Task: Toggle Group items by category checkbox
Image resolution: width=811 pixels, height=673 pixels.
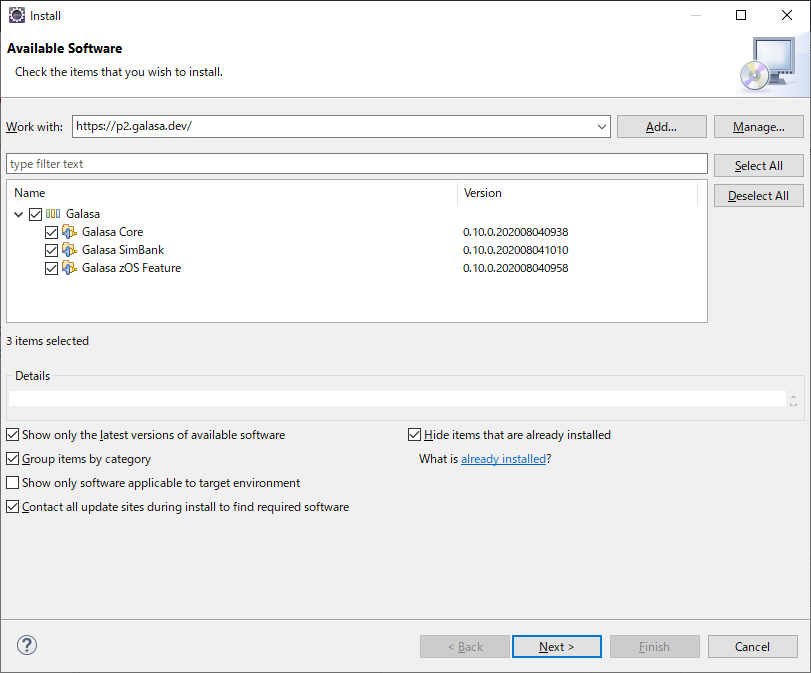Action: click(x=12, y=458)
